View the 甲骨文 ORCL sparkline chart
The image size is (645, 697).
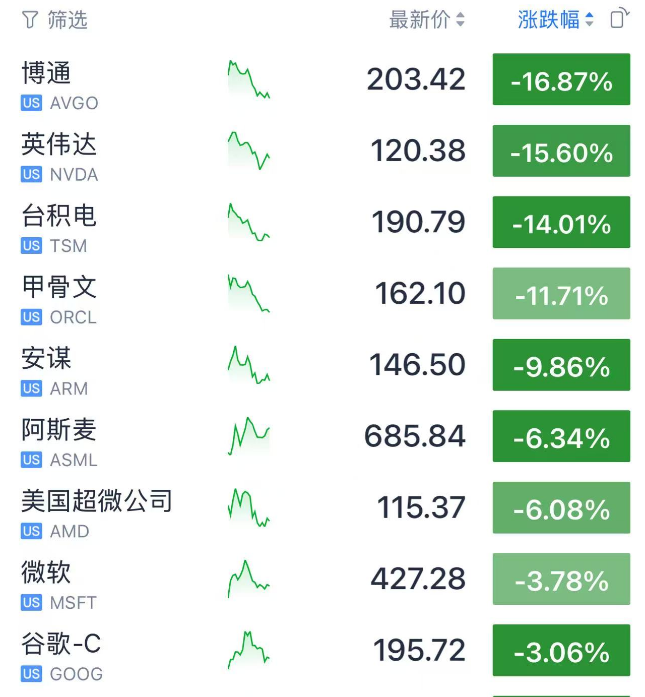point(248,294)
